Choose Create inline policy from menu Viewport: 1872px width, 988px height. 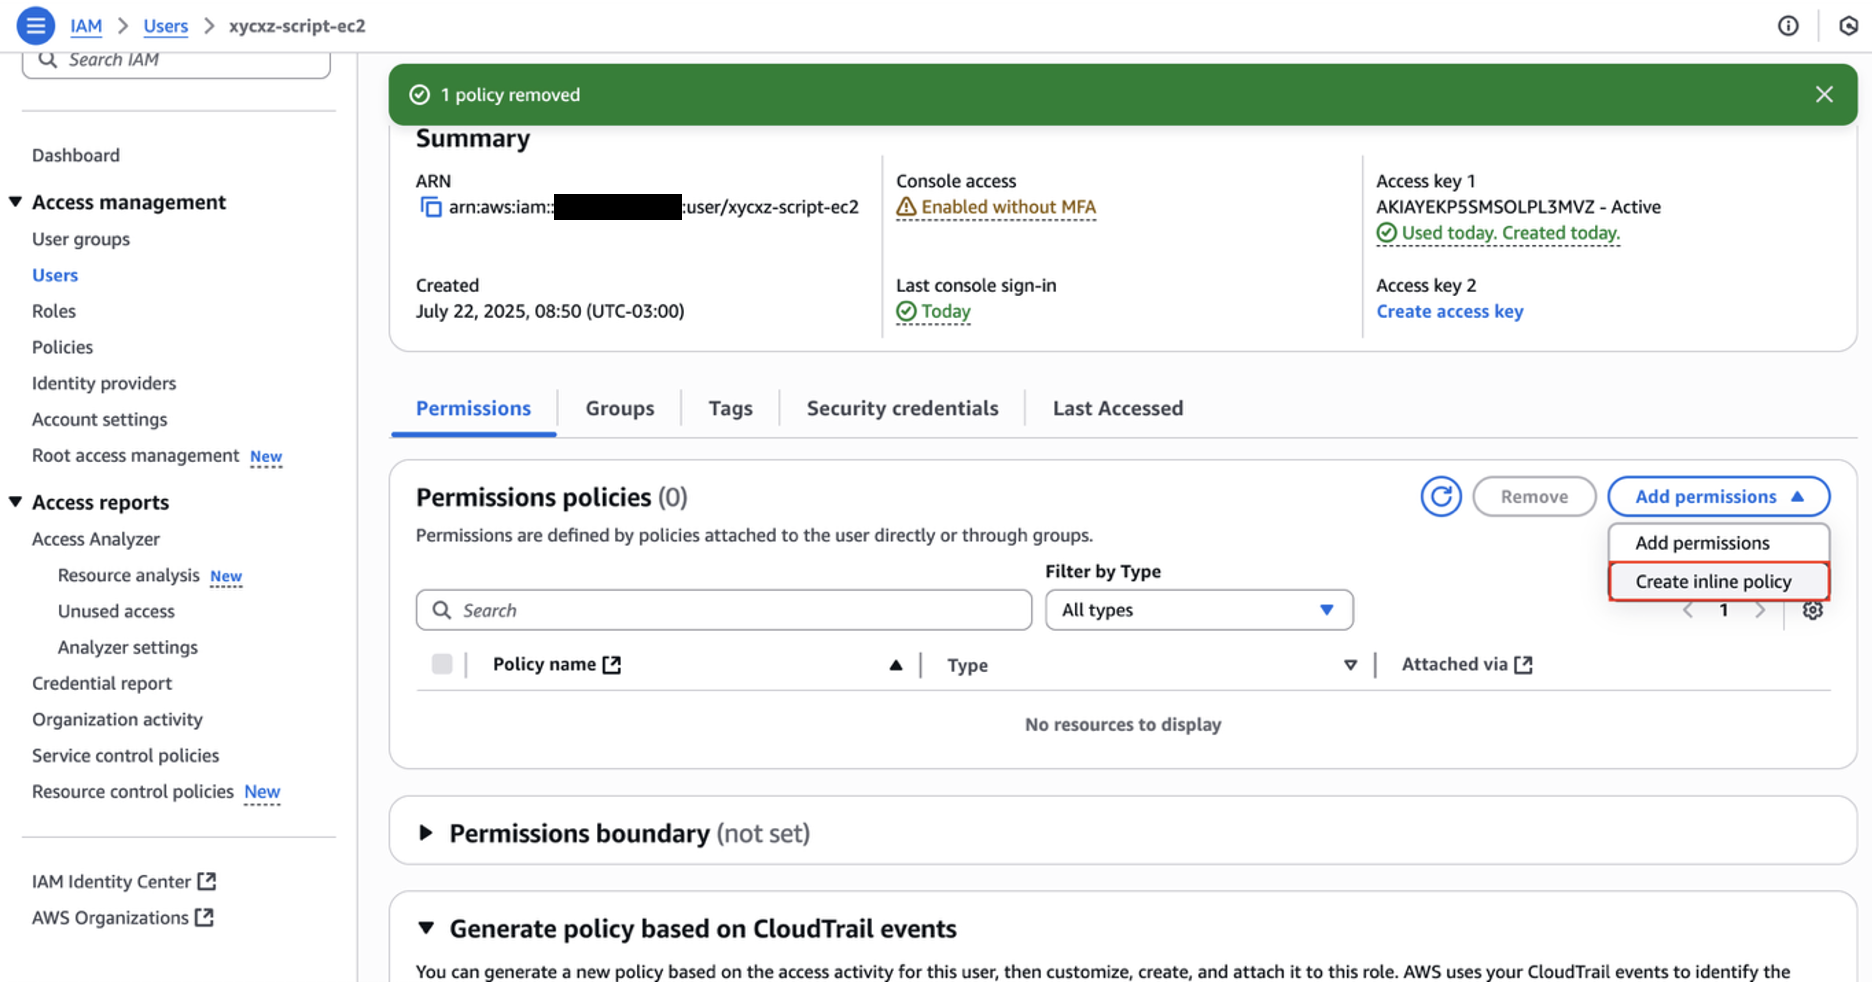click(x=1717, y=581)
